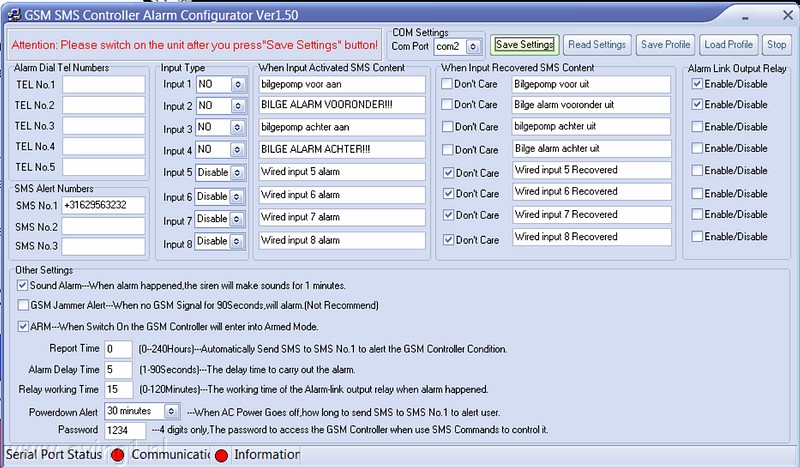Click the app icon in the title bar
800x468 pixels.
tap(14, 15)
